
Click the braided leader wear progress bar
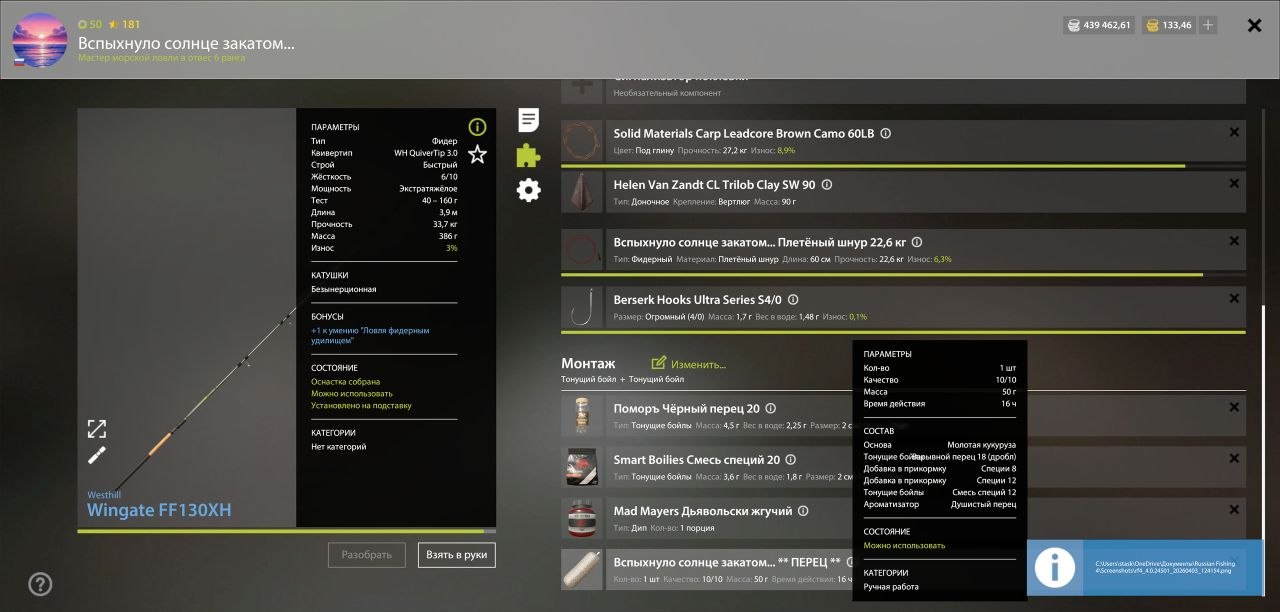tap(904, 274)
